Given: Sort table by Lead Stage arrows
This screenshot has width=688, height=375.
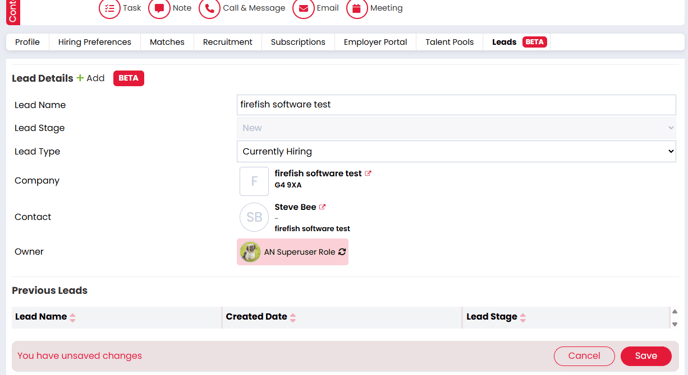Looking at the screenshot, I should [523, 318].
